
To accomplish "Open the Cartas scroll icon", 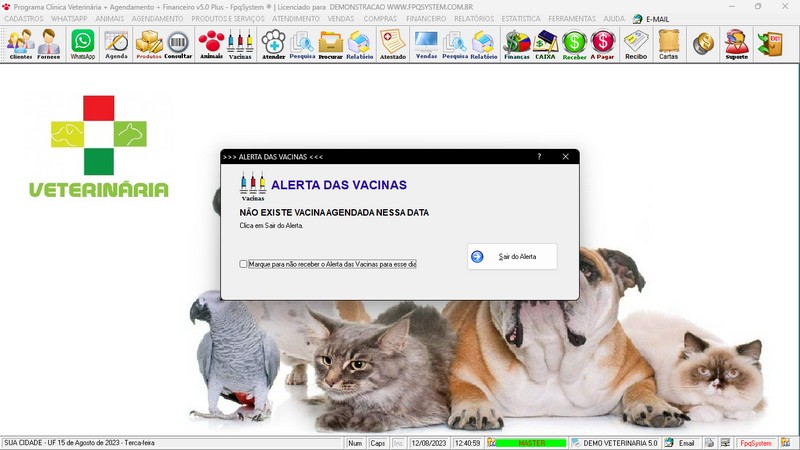I will point(668,44).
